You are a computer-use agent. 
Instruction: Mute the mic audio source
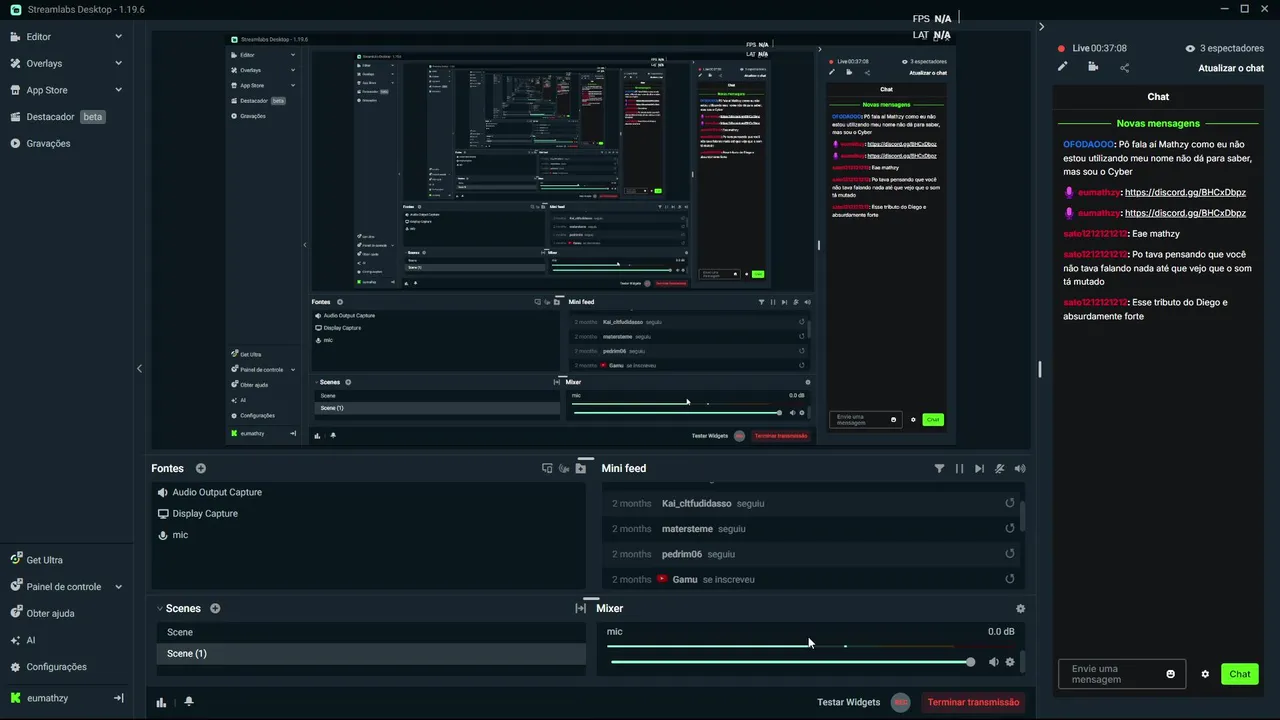click(x=993, y=662)
